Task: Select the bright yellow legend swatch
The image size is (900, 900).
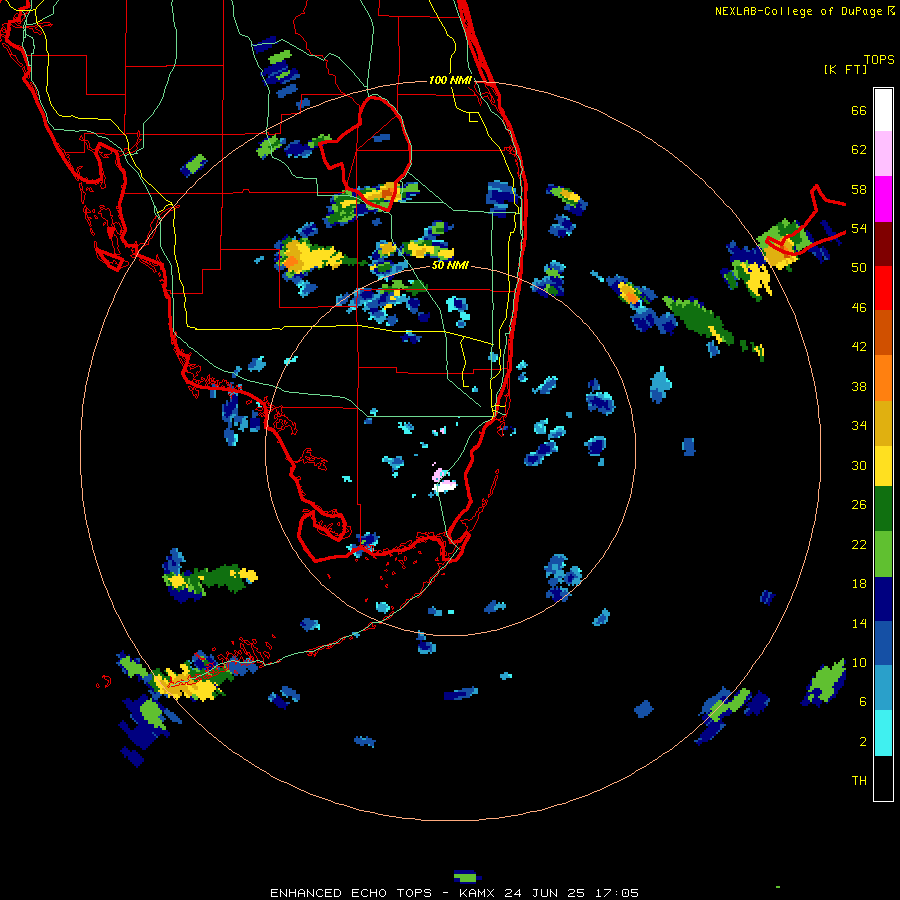Action: coord(883,466)
